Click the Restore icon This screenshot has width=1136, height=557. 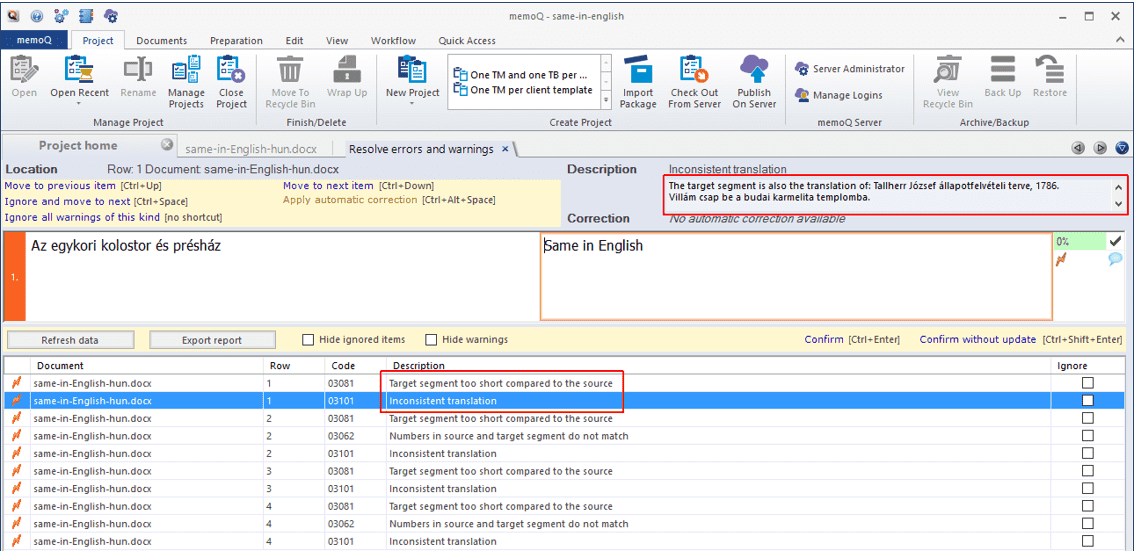[x=1050, y=71]
